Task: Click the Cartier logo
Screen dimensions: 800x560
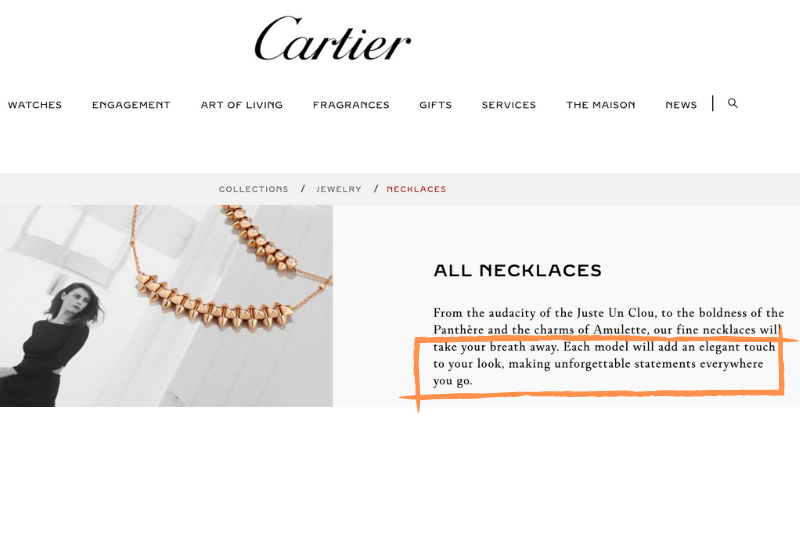Action: (x=333, y=39)
